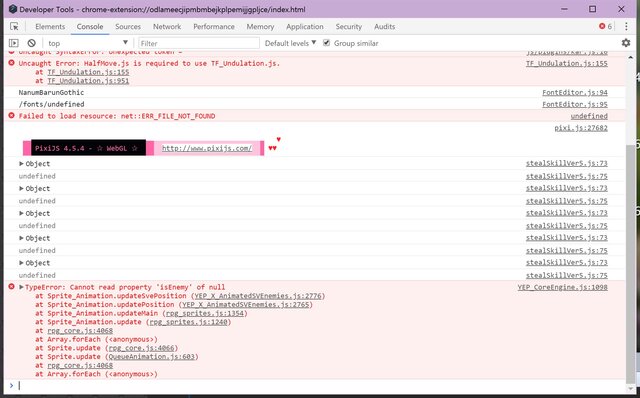Open the Performance tab
This screenshot has height=398, width=640.
click(x=214, y=27)
